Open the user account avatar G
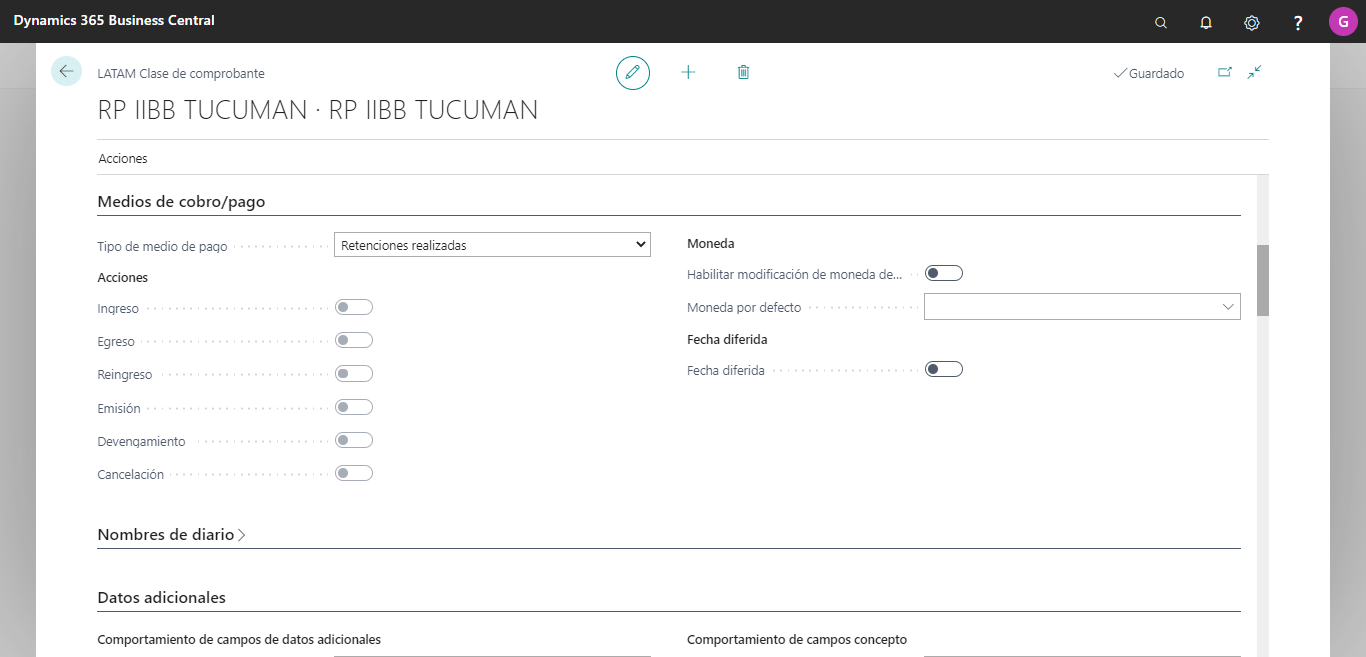 coord(1343,21)
